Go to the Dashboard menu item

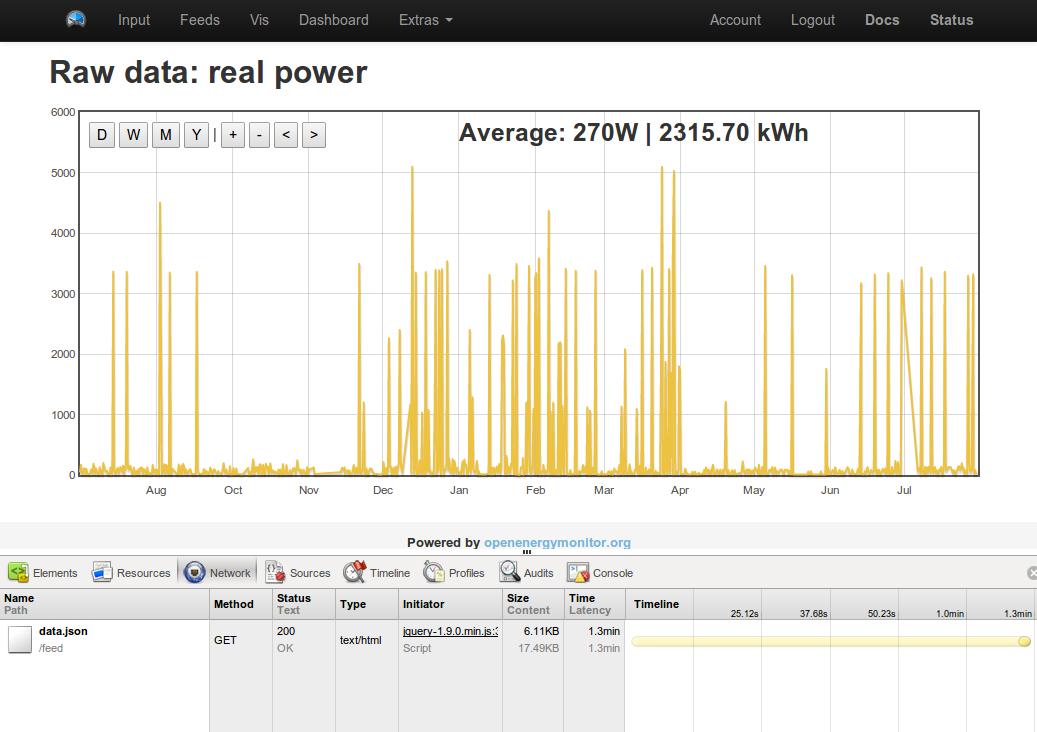coord(333,20)
